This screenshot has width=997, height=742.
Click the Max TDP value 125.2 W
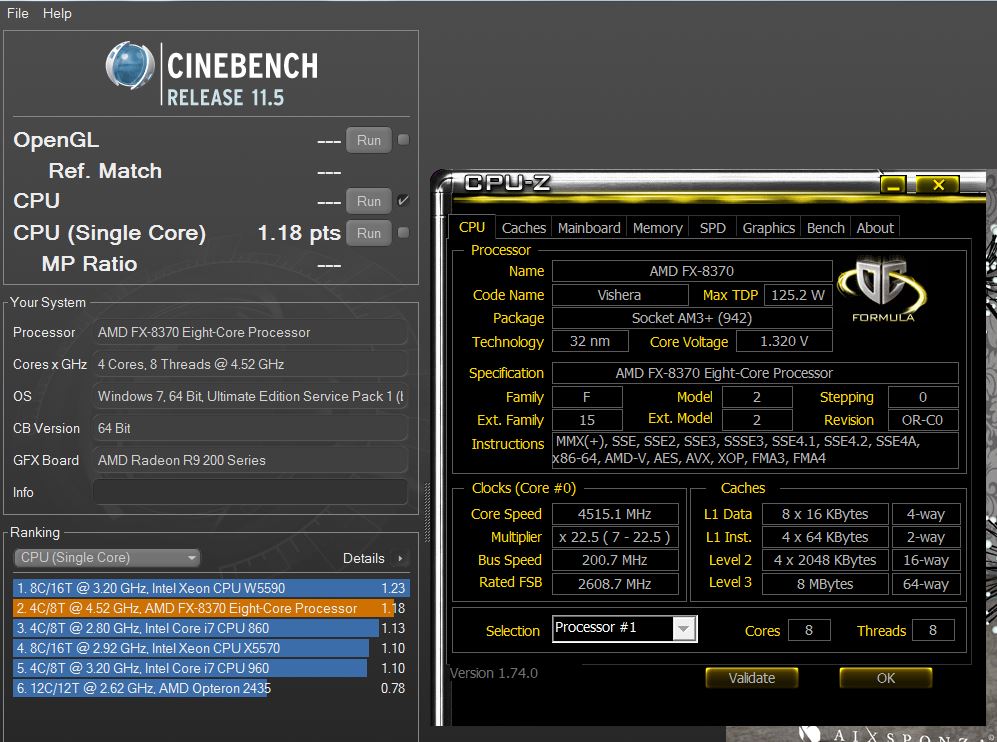pos(798,295)
